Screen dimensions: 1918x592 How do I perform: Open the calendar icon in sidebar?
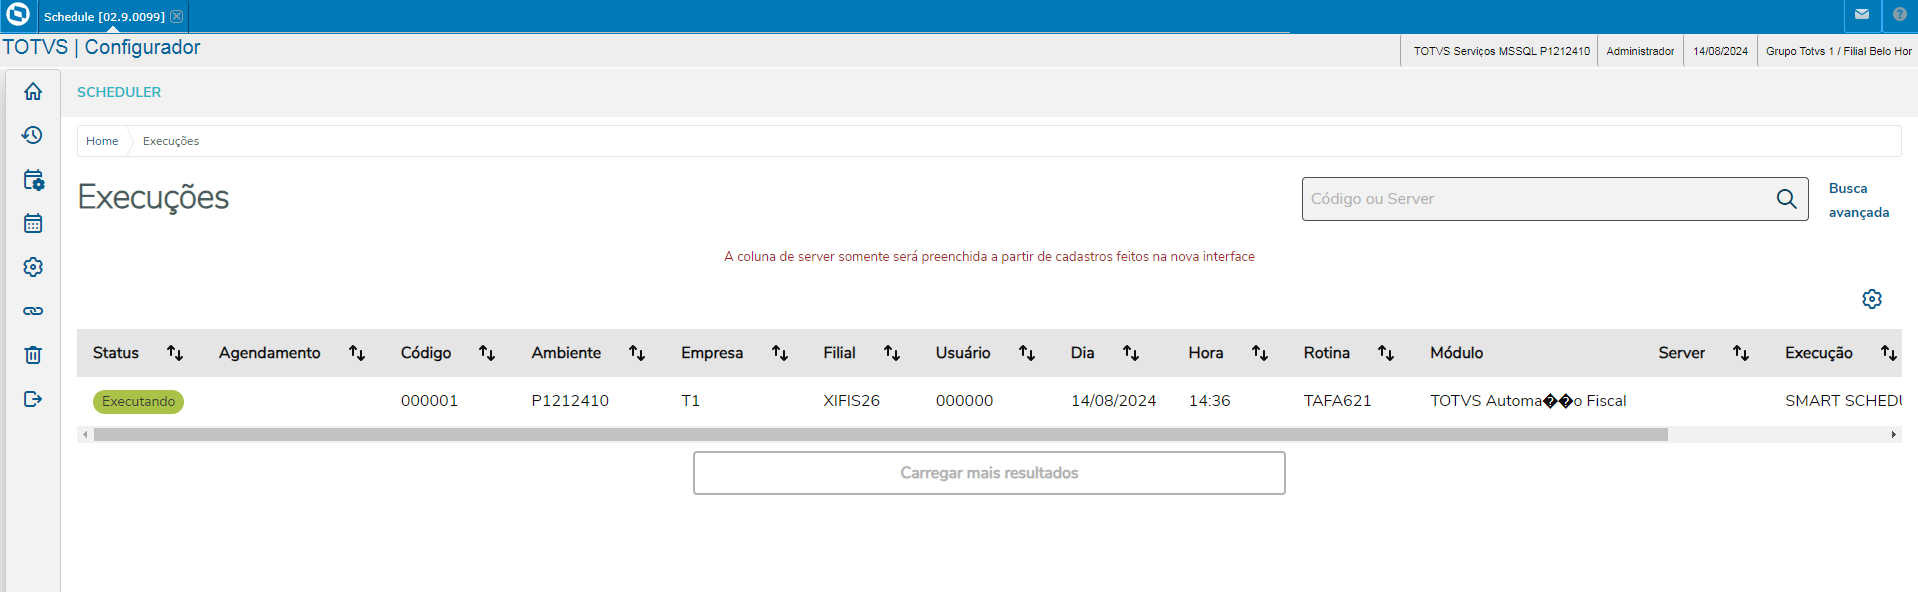[x=33, y=223]
